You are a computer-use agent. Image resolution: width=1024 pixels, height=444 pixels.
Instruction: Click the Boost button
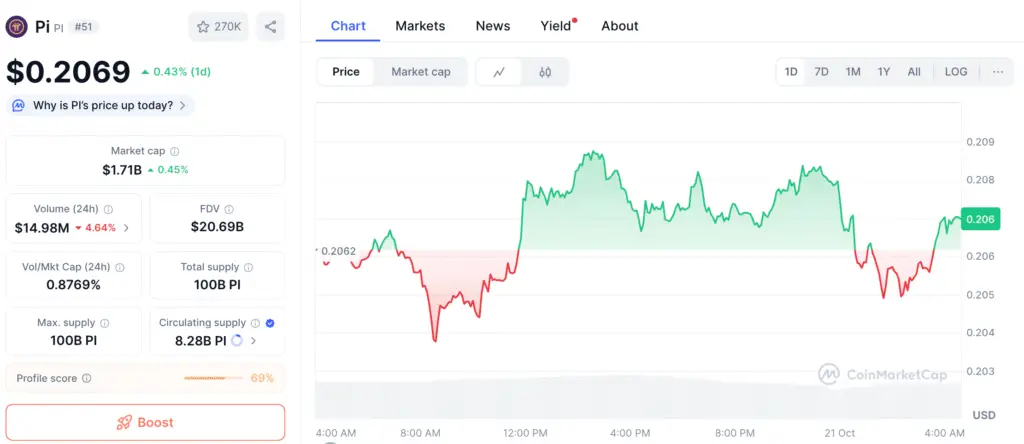click(145, 422)
